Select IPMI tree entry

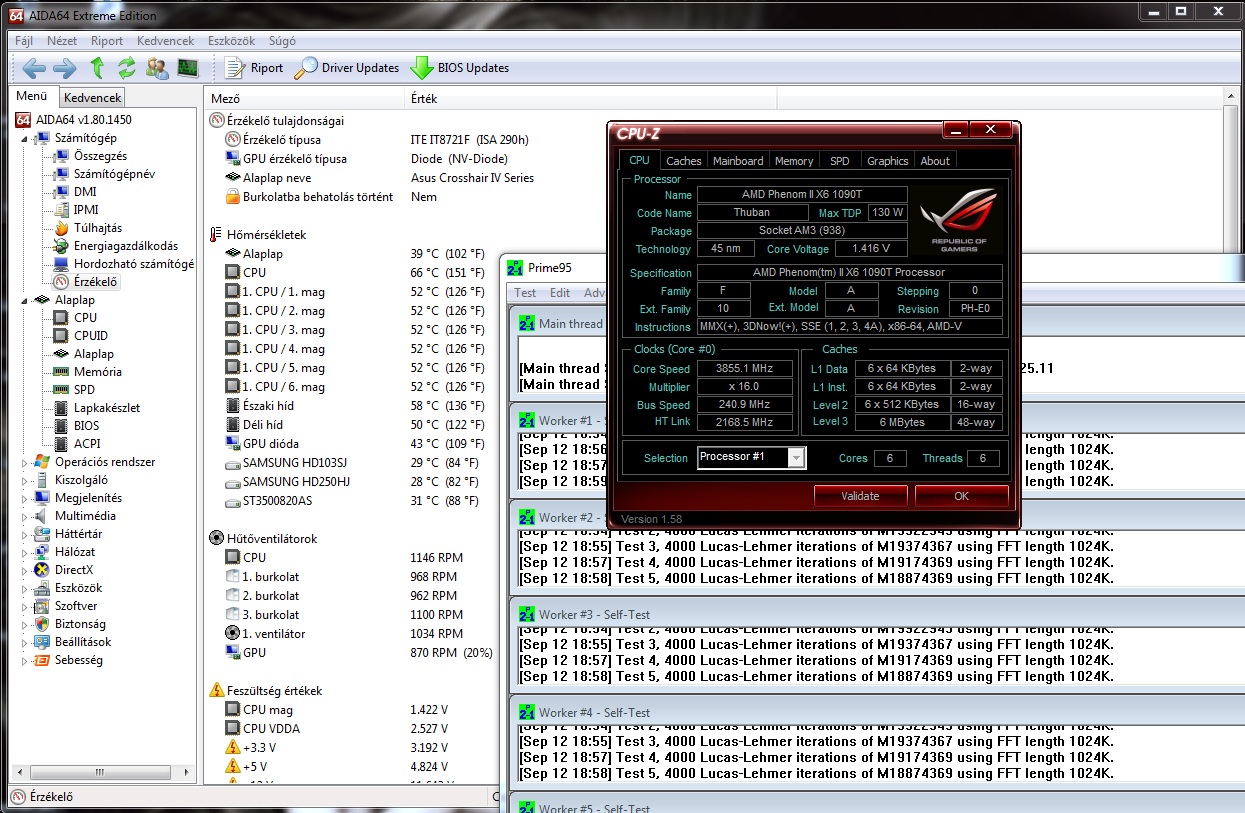(x=86, y=210)
